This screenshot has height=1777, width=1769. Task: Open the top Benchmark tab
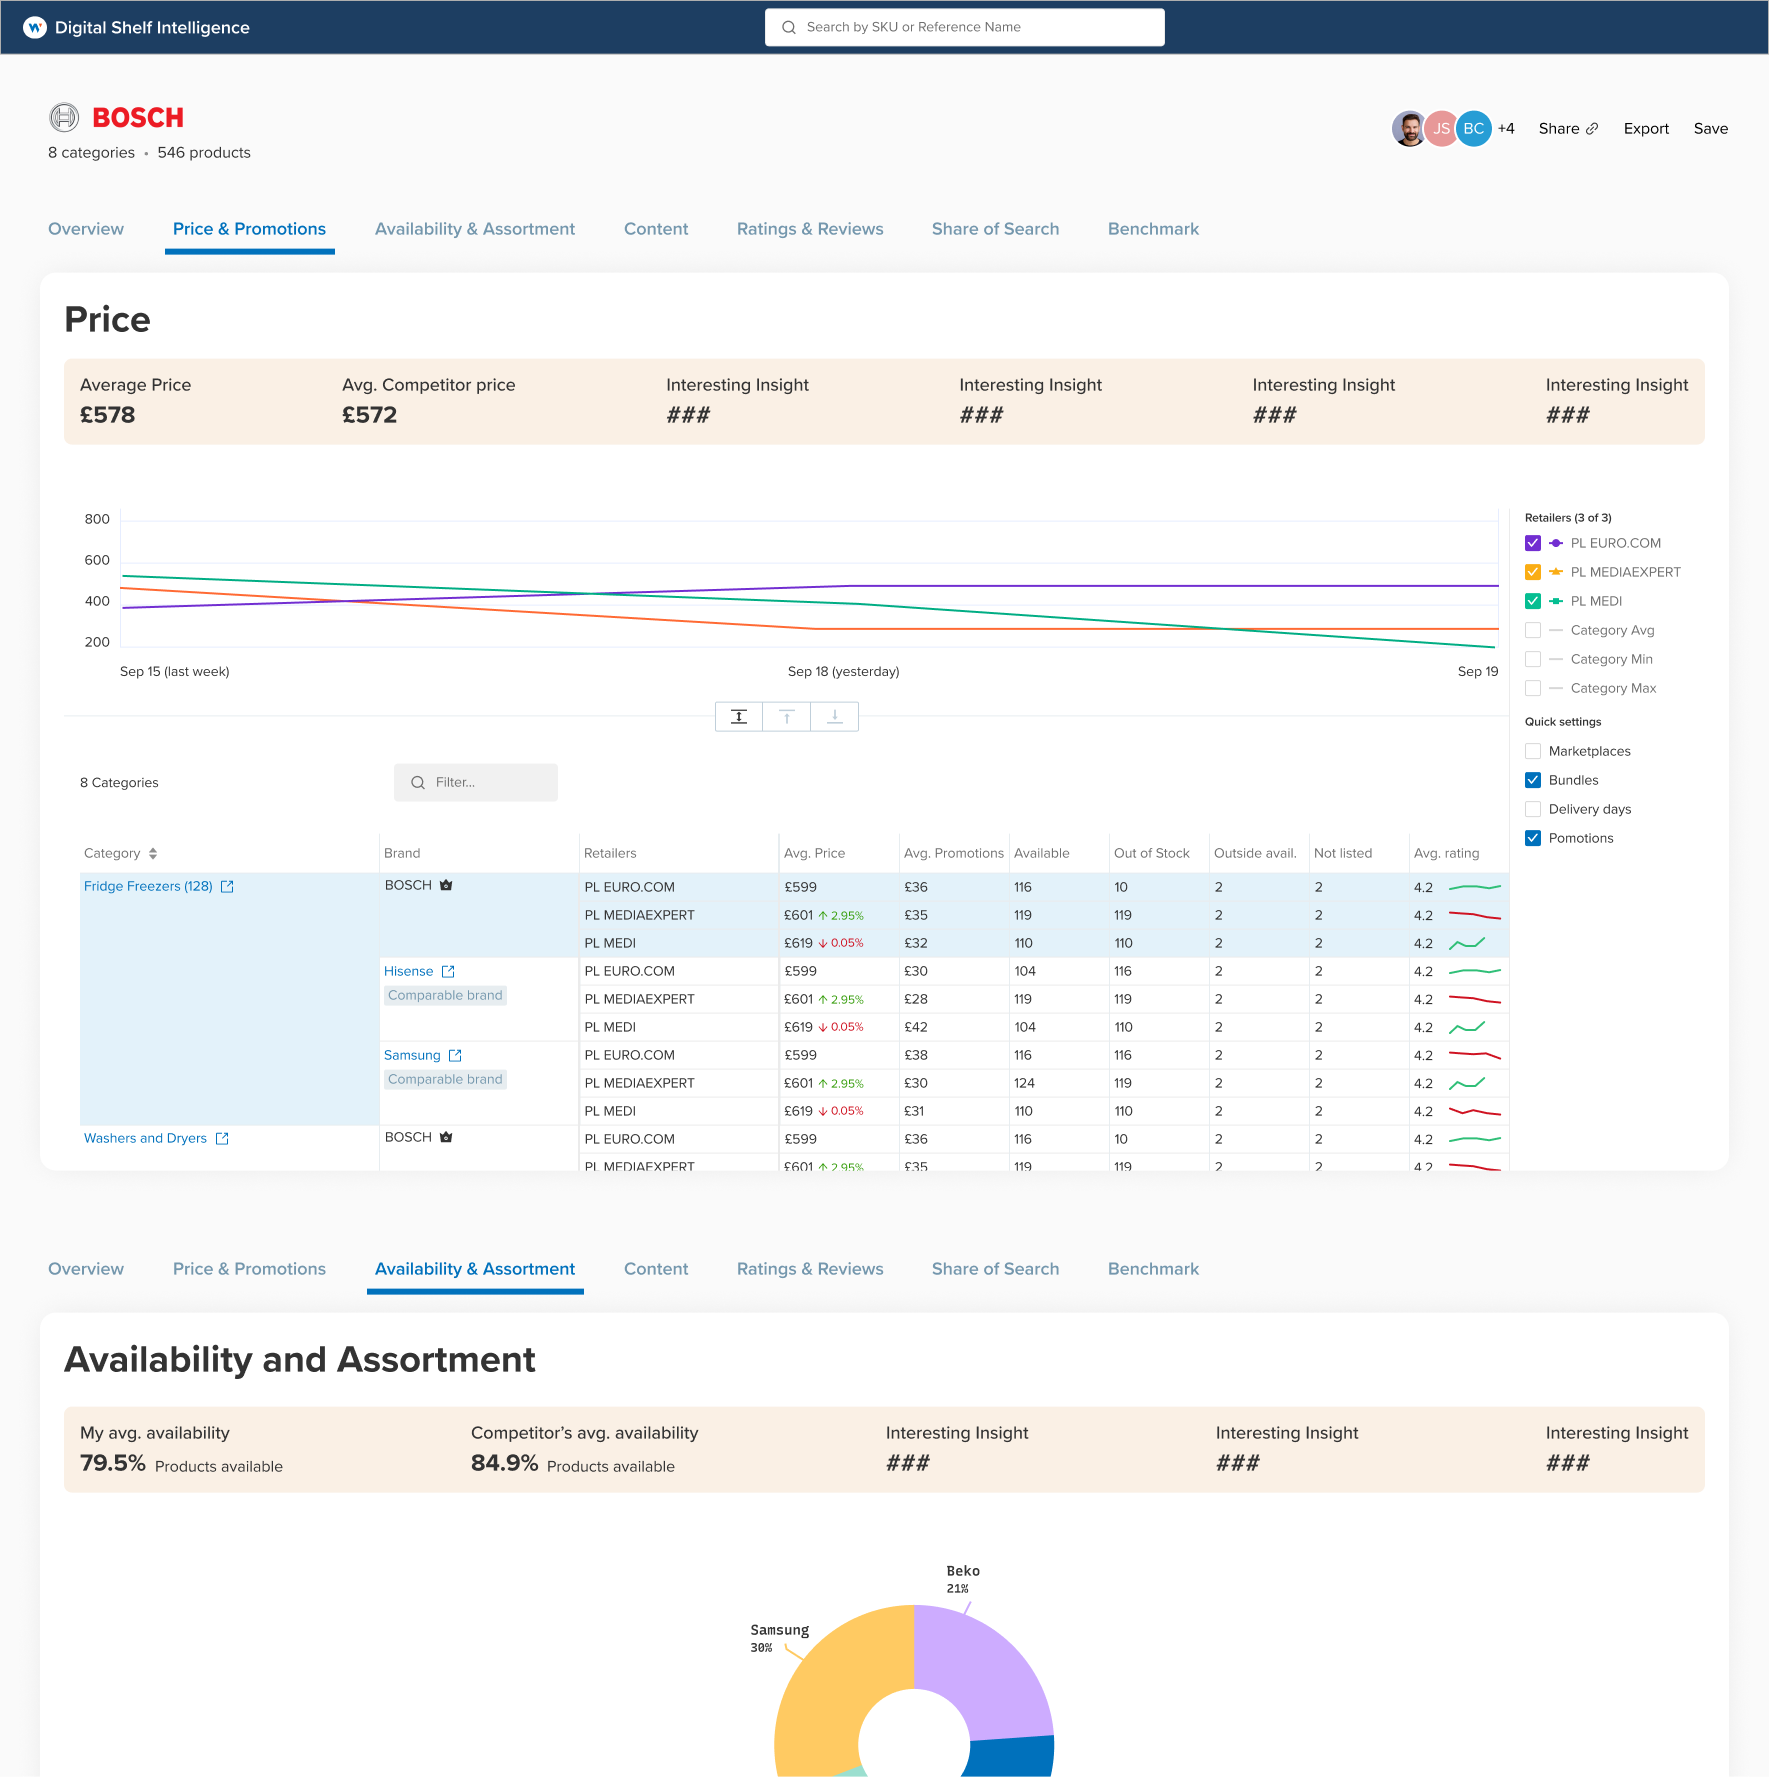point(1153,229)
